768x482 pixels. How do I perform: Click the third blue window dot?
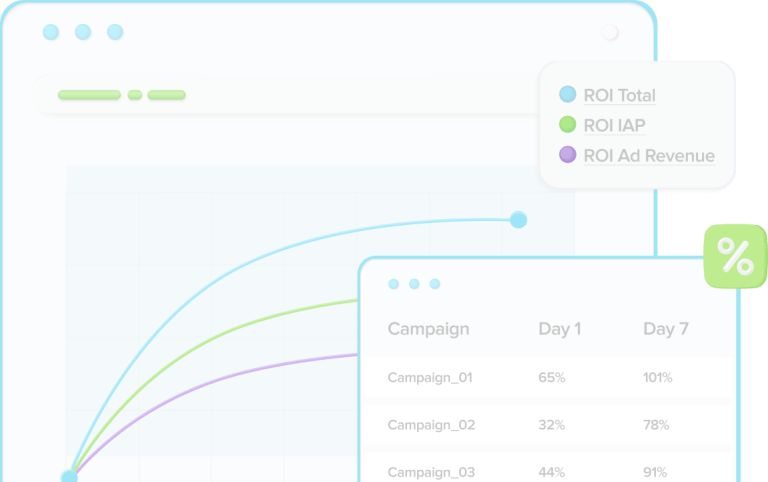(115, 32)
